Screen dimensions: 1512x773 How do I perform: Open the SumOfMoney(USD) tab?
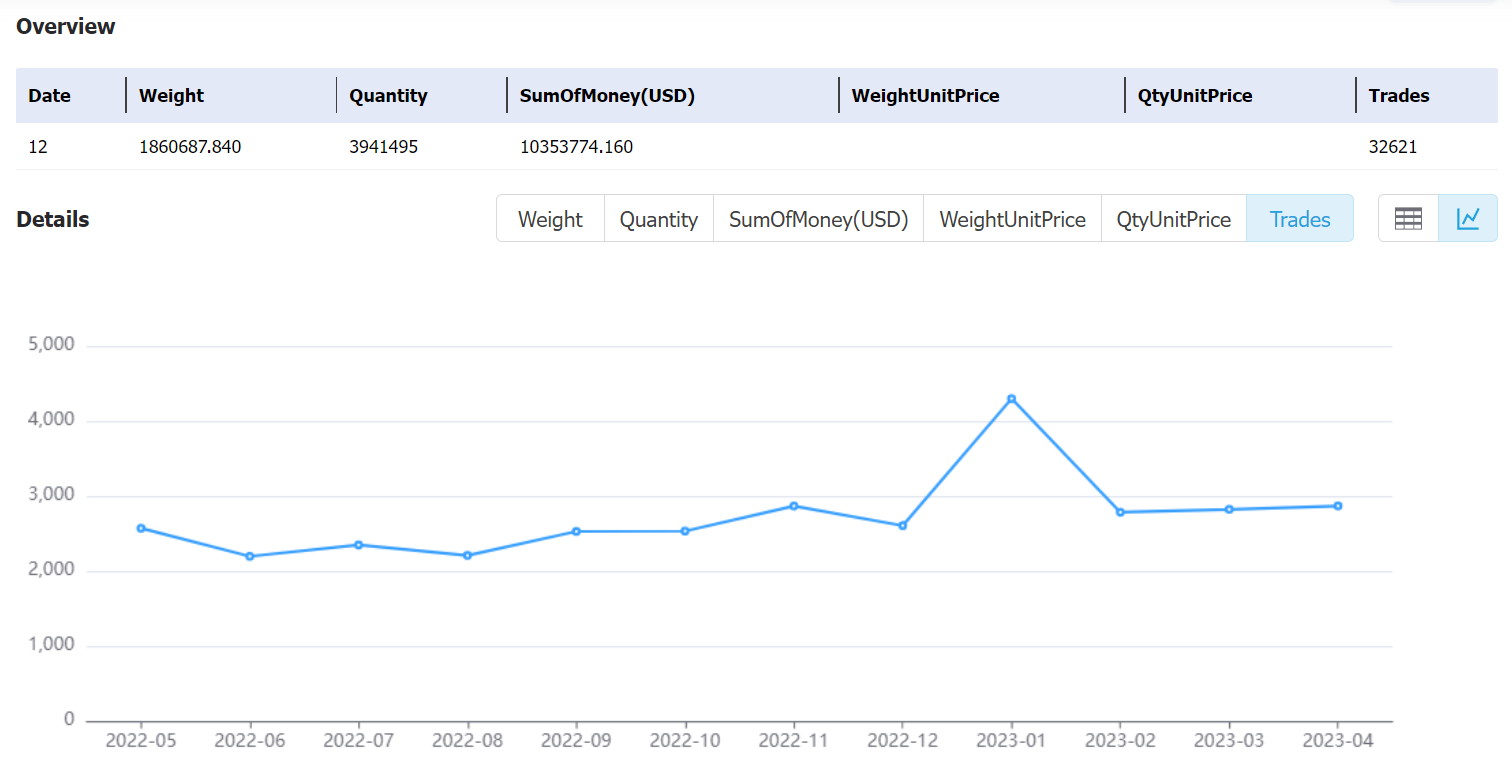coord(818,219)
